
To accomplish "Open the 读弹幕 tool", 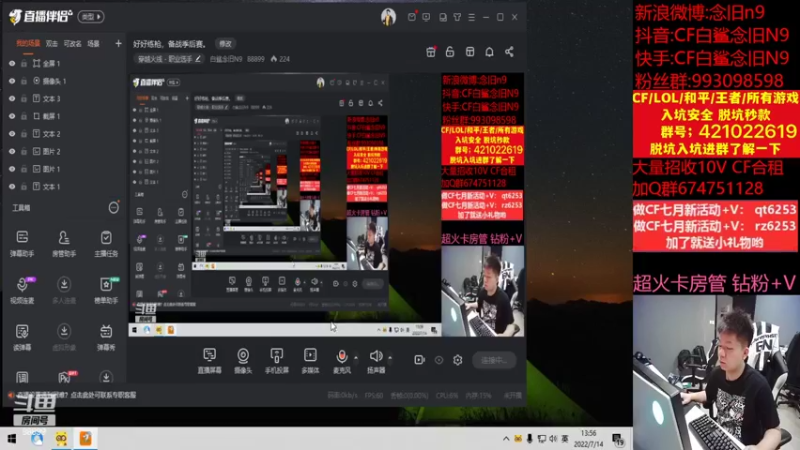I will tap(22, 337).
